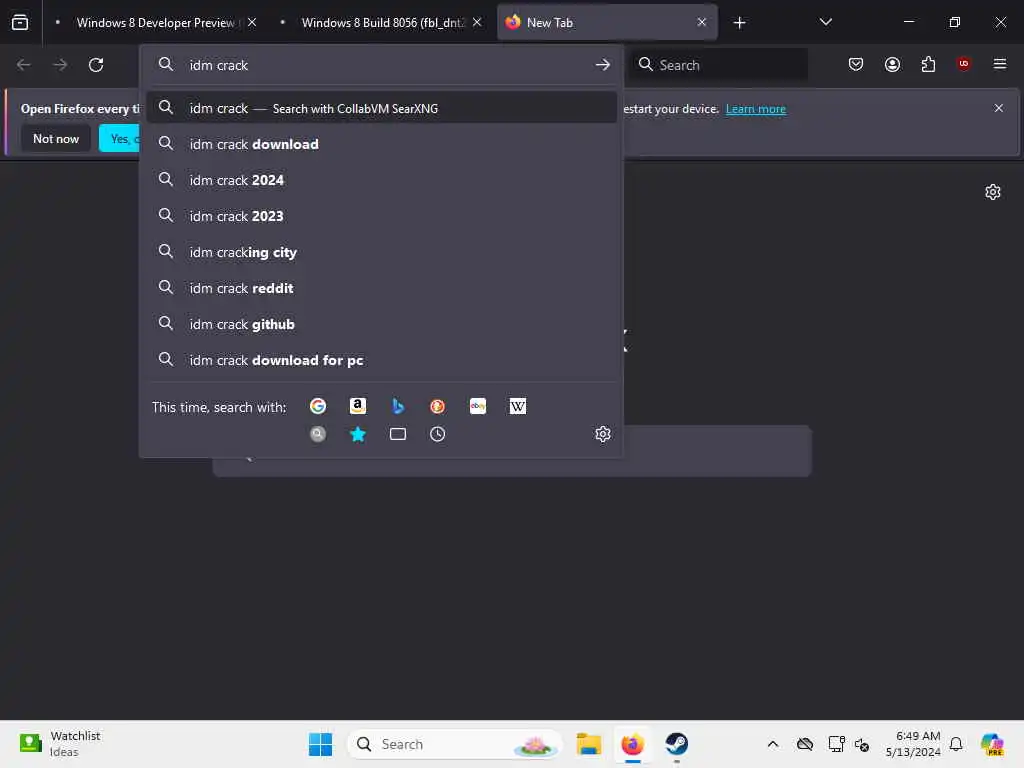Open the Firefox account icon

[x=892, y=64]
